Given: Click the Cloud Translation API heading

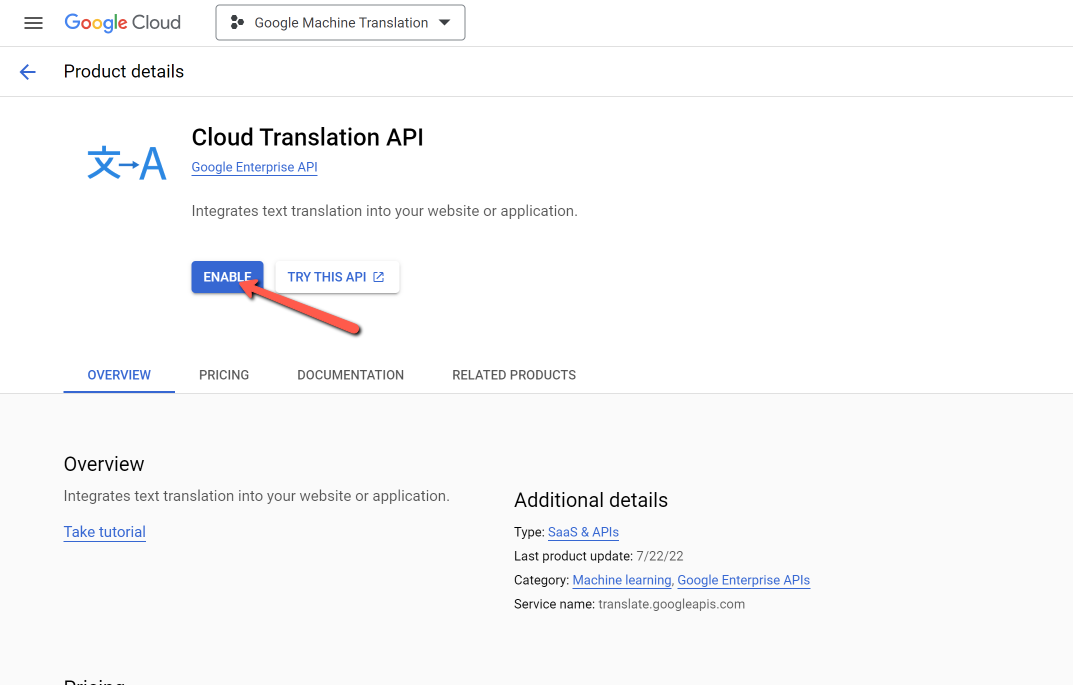Looking at the screenshot, I should (x=307, y=138).
